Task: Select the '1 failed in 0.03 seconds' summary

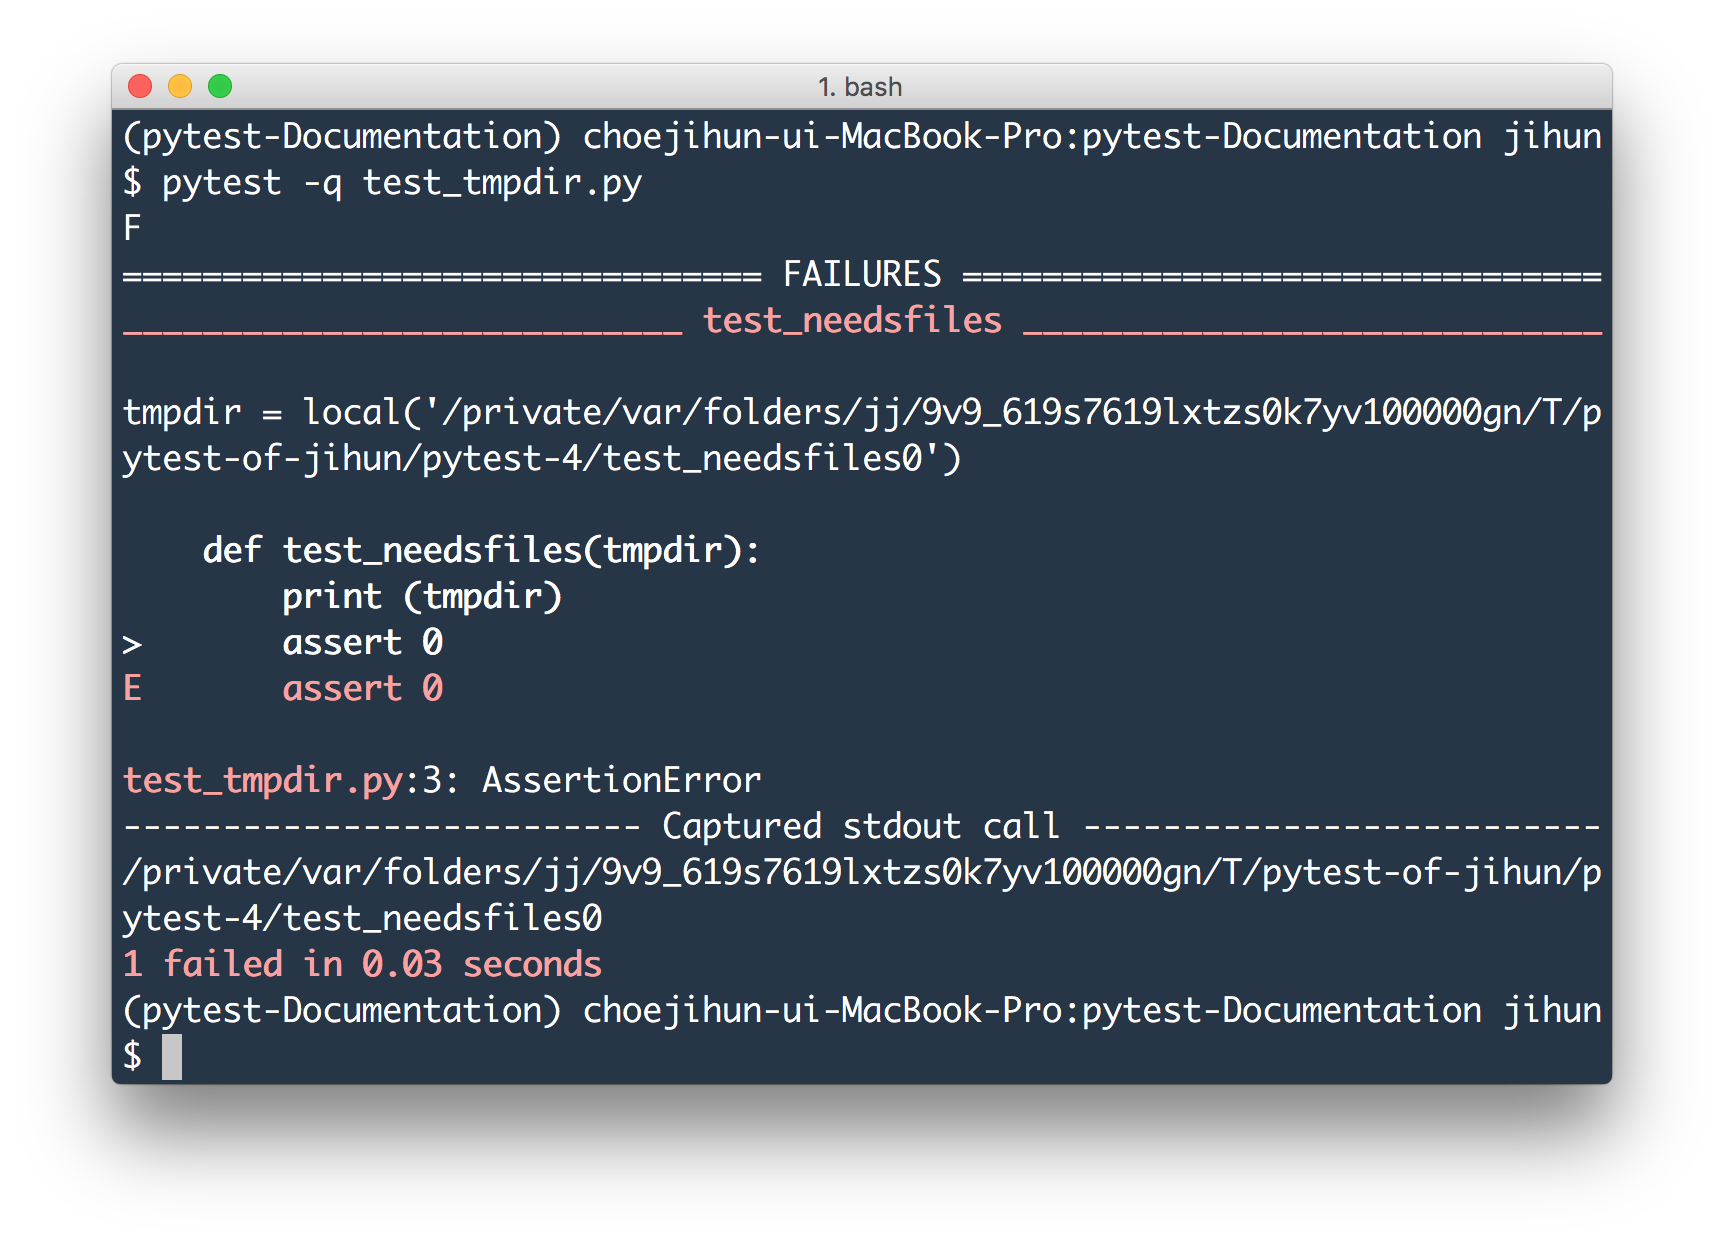Action: [362, 963]
